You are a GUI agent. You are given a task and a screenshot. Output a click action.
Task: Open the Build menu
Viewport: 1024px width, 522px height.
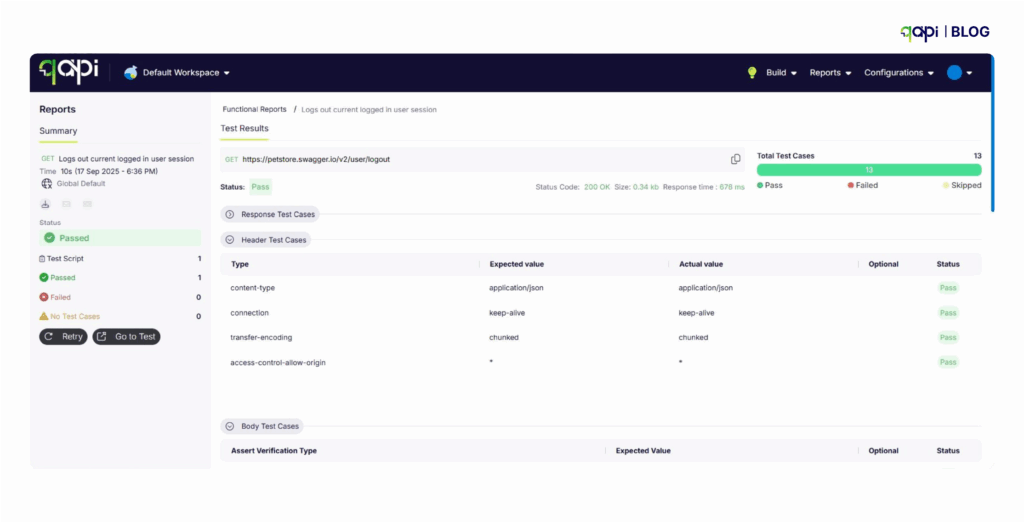coord(781,73)
